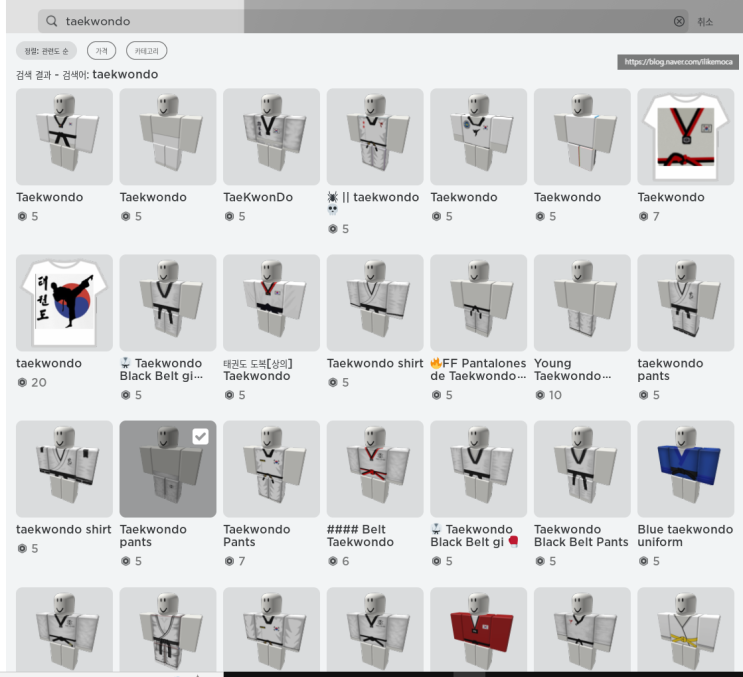Select the red-collar Taekwondo t-shirt priced 7

(685, 136)
